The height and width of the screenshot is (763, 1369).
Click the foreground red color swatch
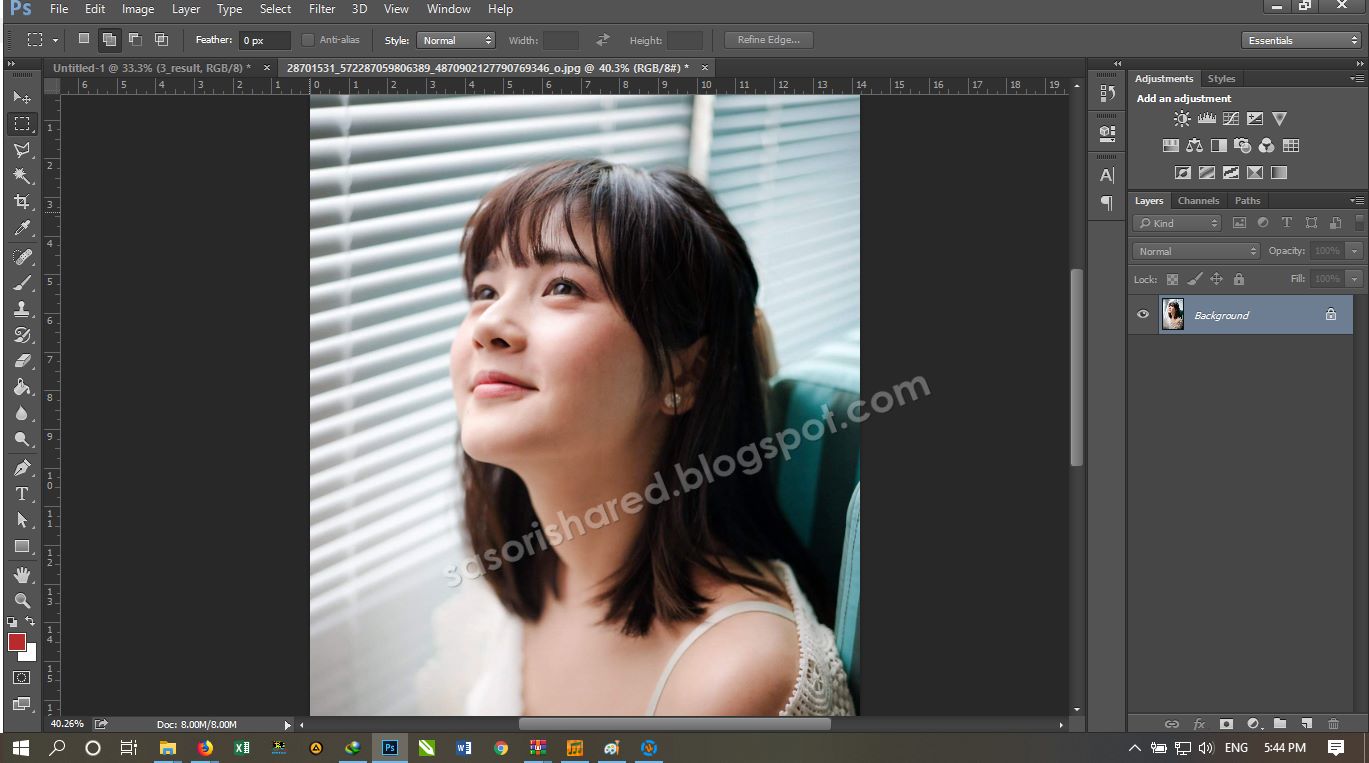click(17, 642)
